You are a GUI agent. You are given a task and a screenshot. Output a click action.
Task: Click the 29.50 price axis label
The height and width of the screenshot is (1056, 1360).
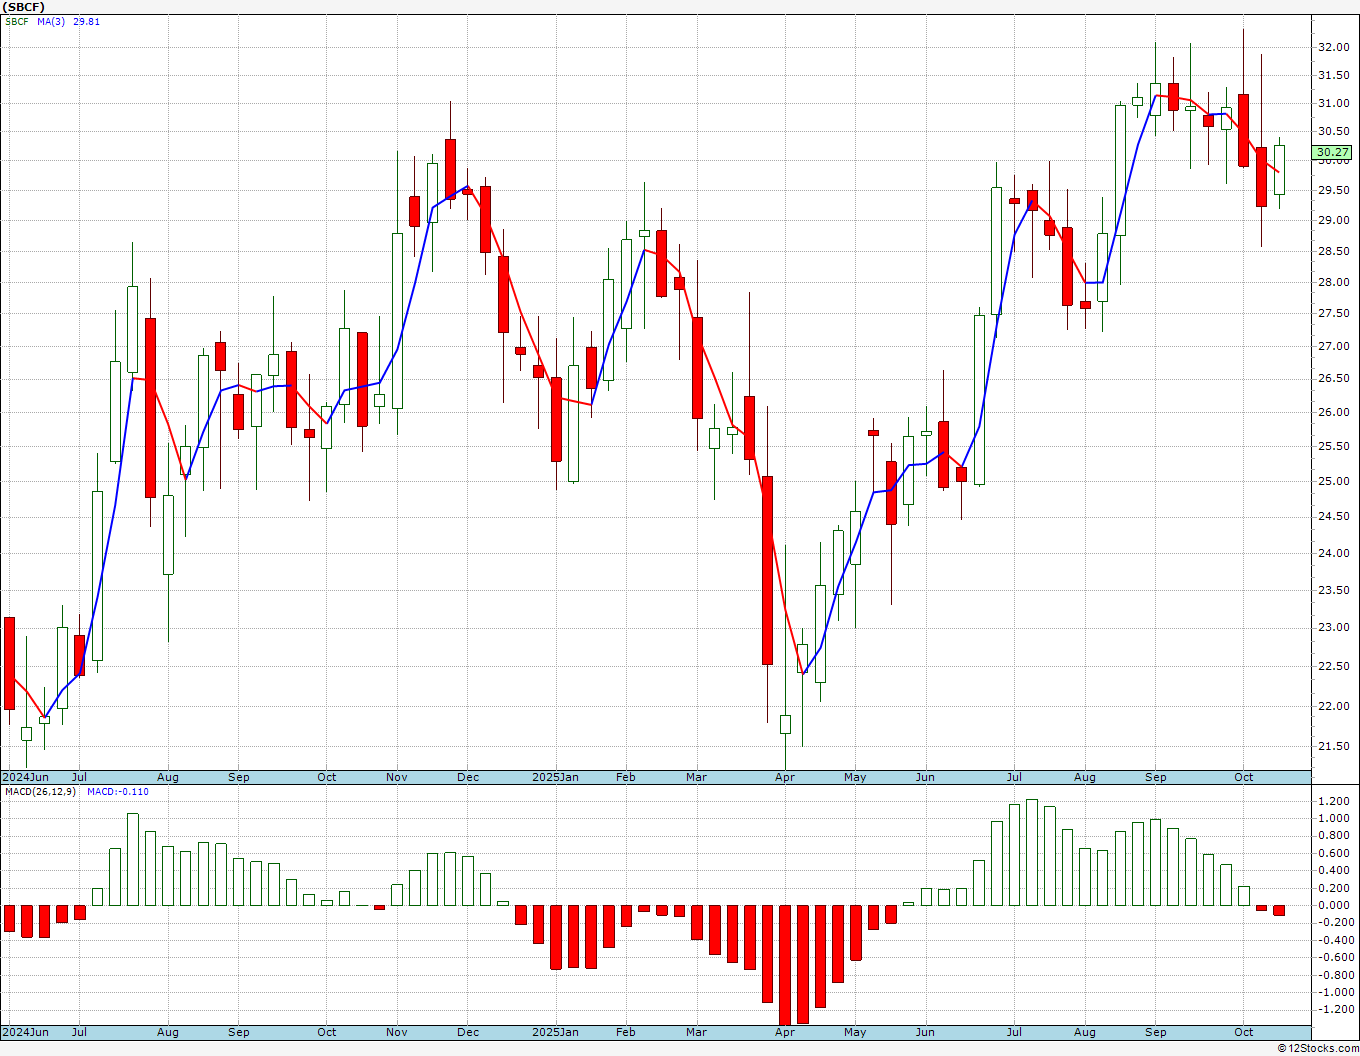[x=1333, y=190]
